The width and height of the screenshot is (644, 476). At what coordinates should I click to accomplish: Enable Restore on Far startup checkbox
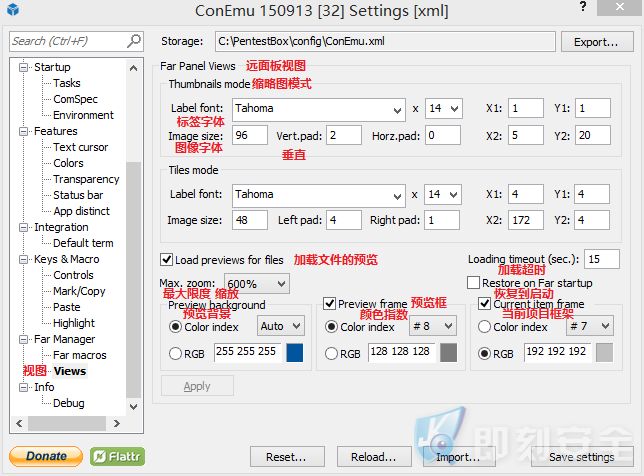[474, 283]
